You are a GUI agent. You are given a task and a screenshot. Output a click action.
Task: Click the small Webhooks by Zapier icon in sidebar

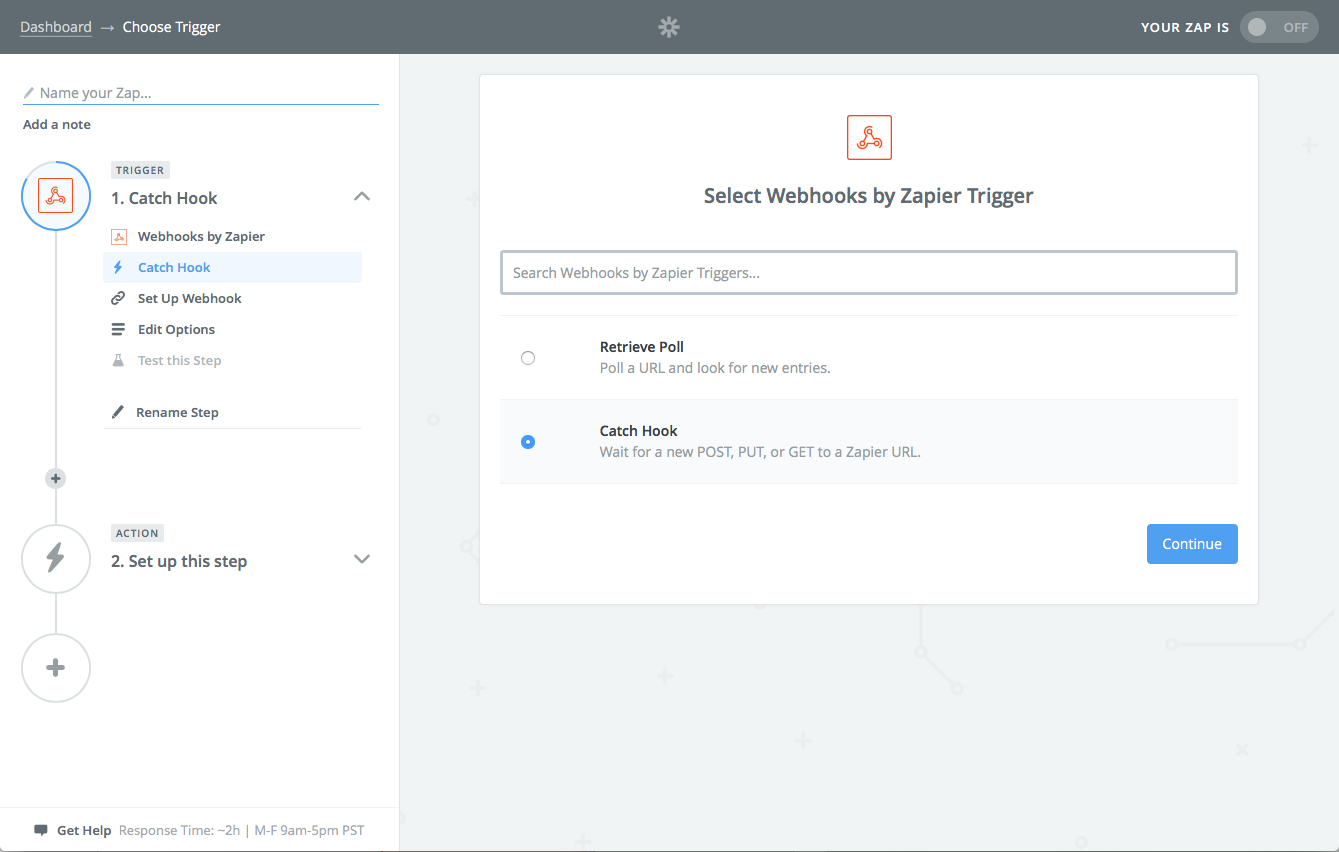coord(118,237)
